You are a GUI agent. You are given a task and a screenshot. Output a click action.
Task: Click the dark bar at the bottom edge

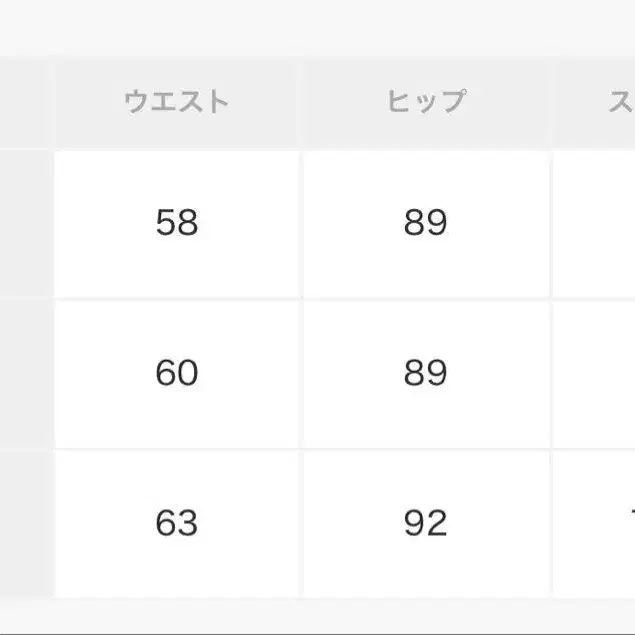(x=317, y=631)
